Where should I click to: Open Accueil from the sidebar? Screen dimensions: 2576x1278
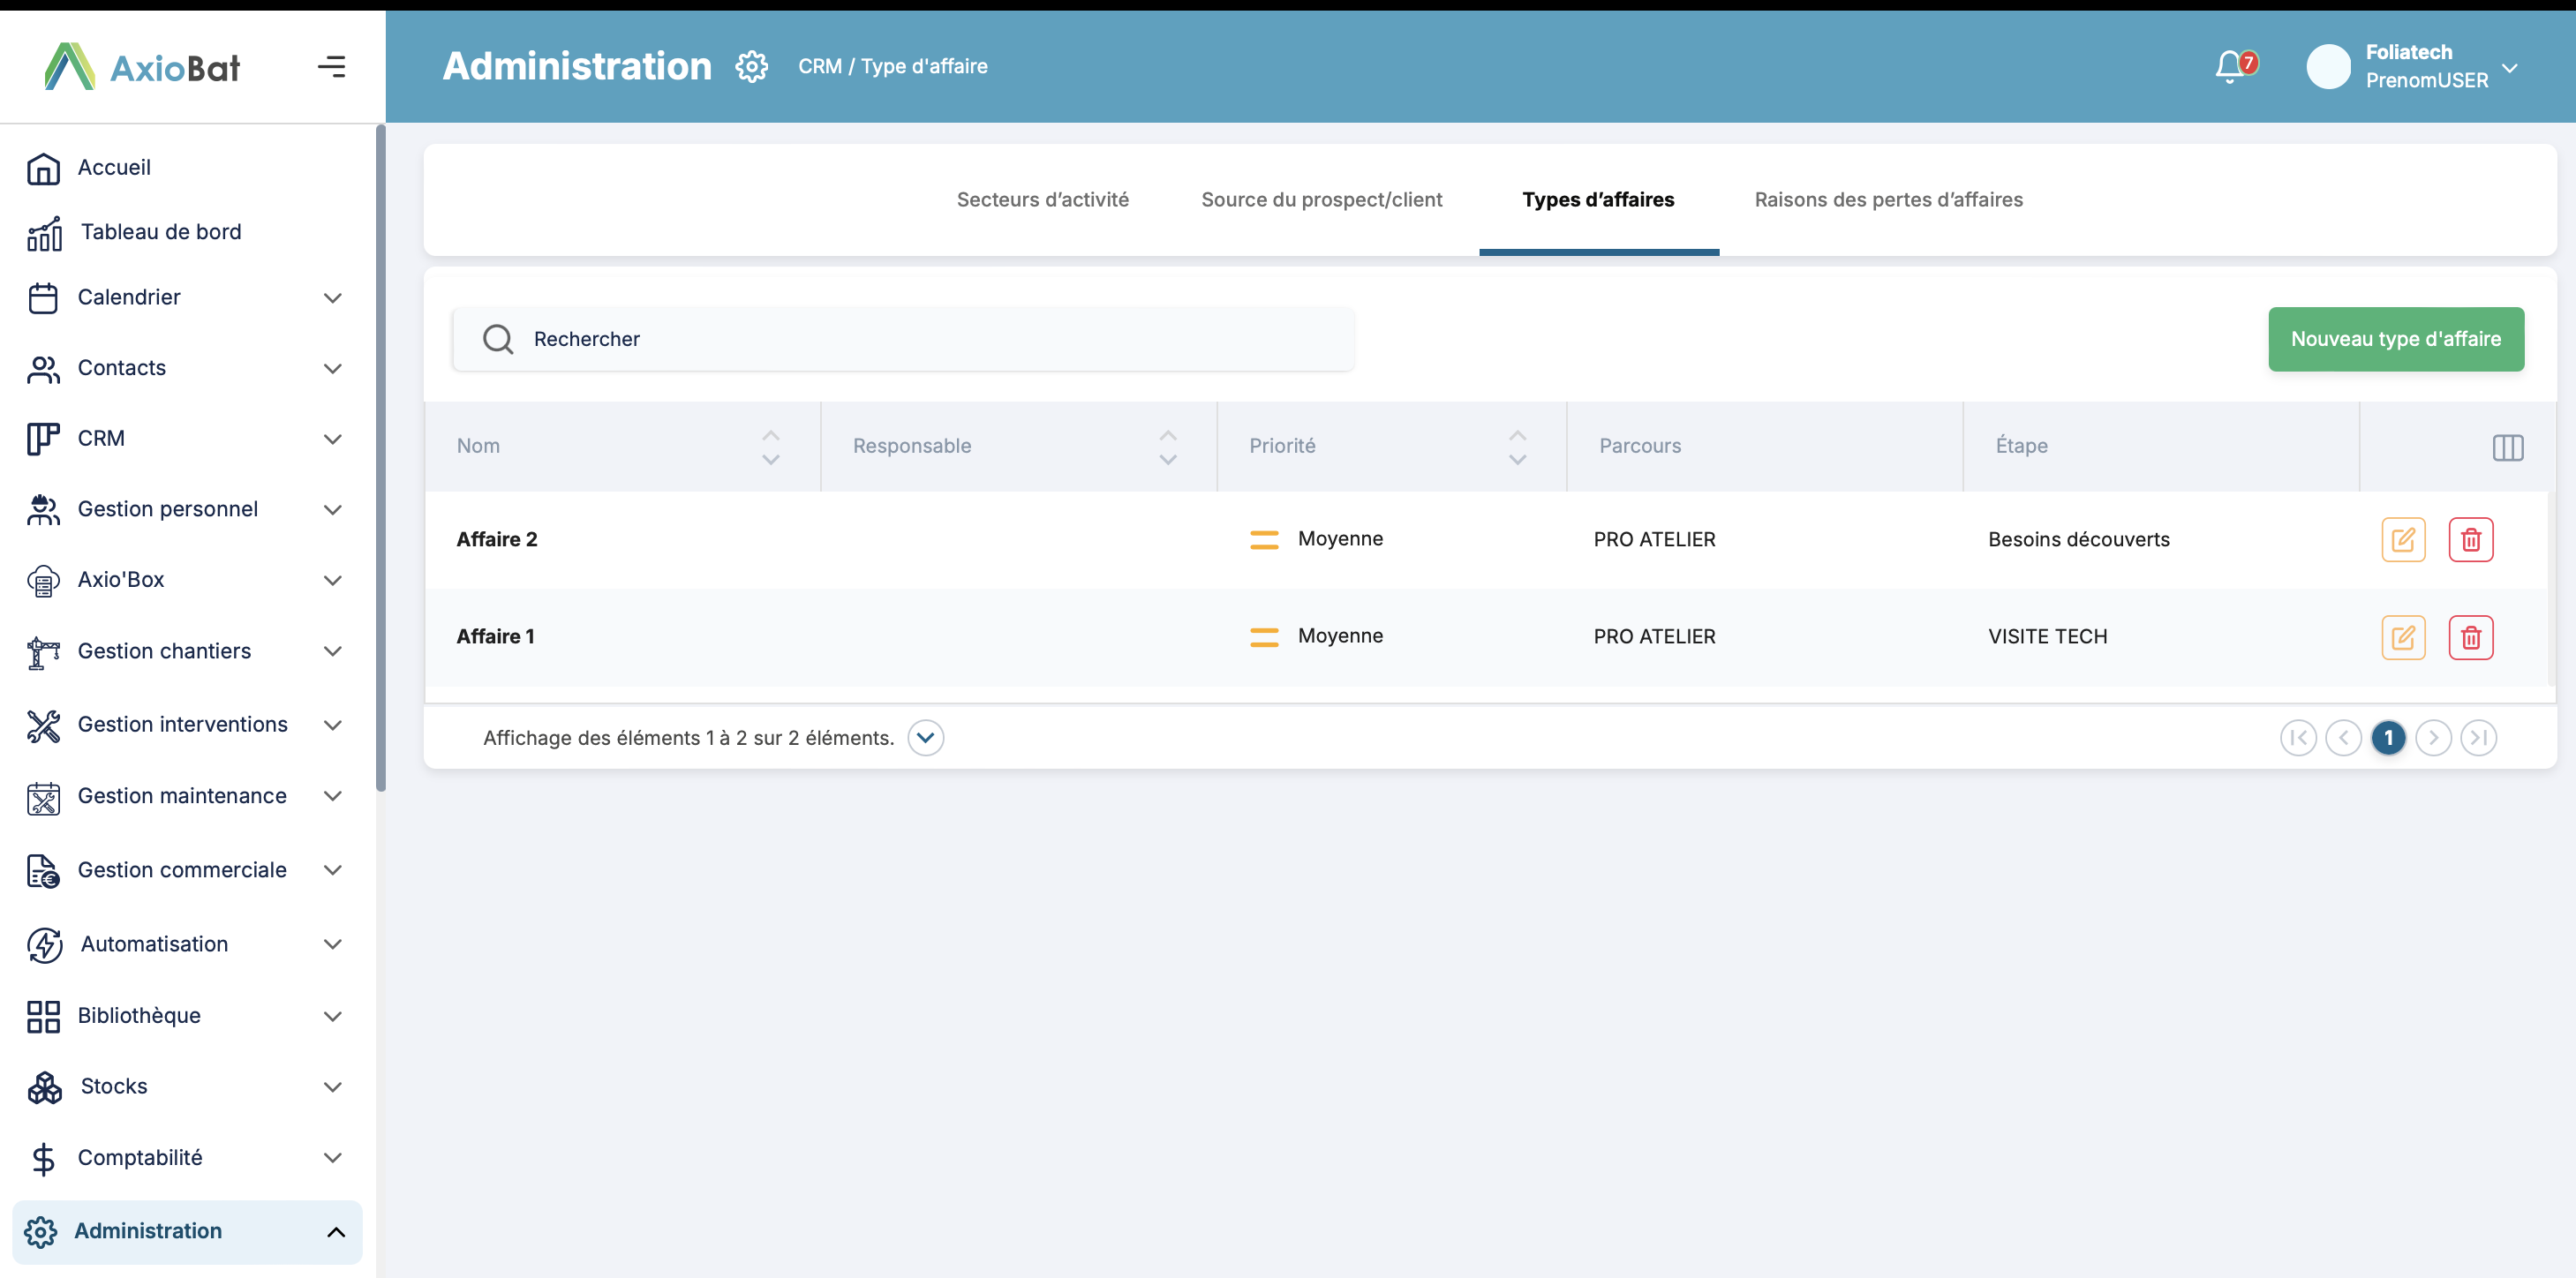(114, 167)
